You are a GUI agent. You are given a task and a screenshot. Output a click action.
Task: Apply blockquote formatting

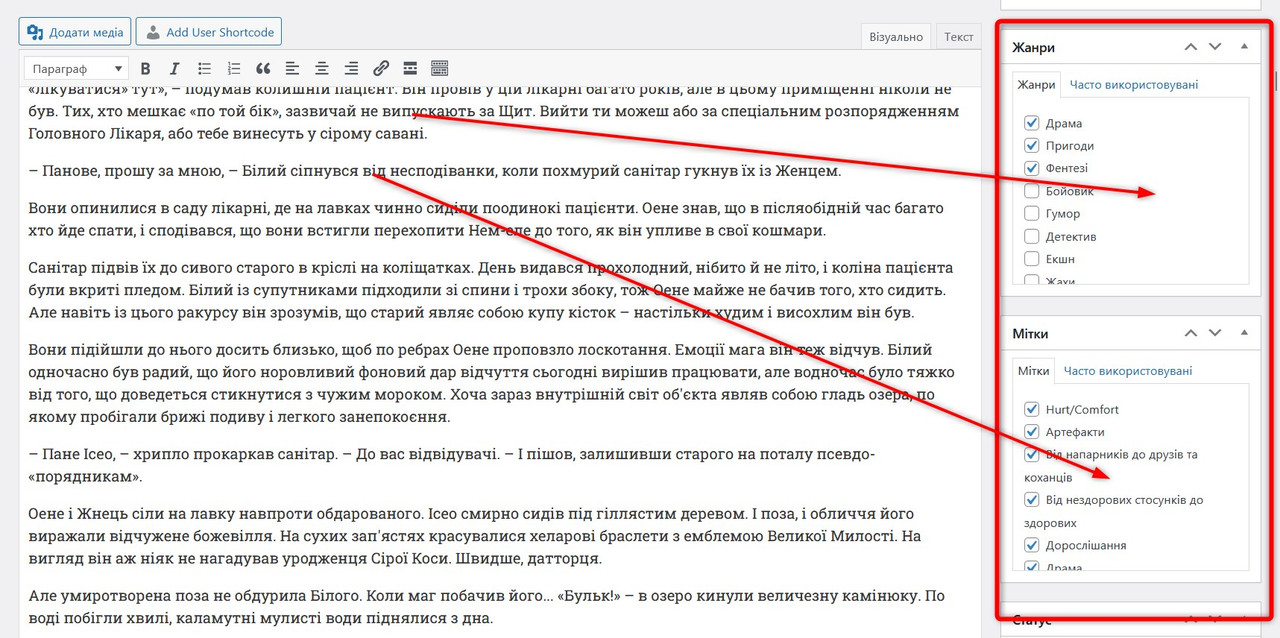[x=263, y=69]
